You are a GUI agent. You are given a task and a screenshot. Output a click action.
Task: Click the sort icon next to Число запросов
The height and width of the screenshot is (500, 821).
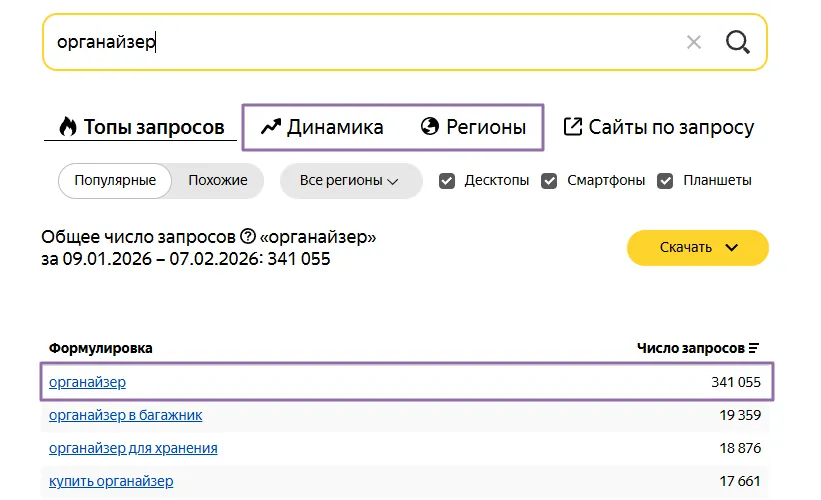pos(754,348)
